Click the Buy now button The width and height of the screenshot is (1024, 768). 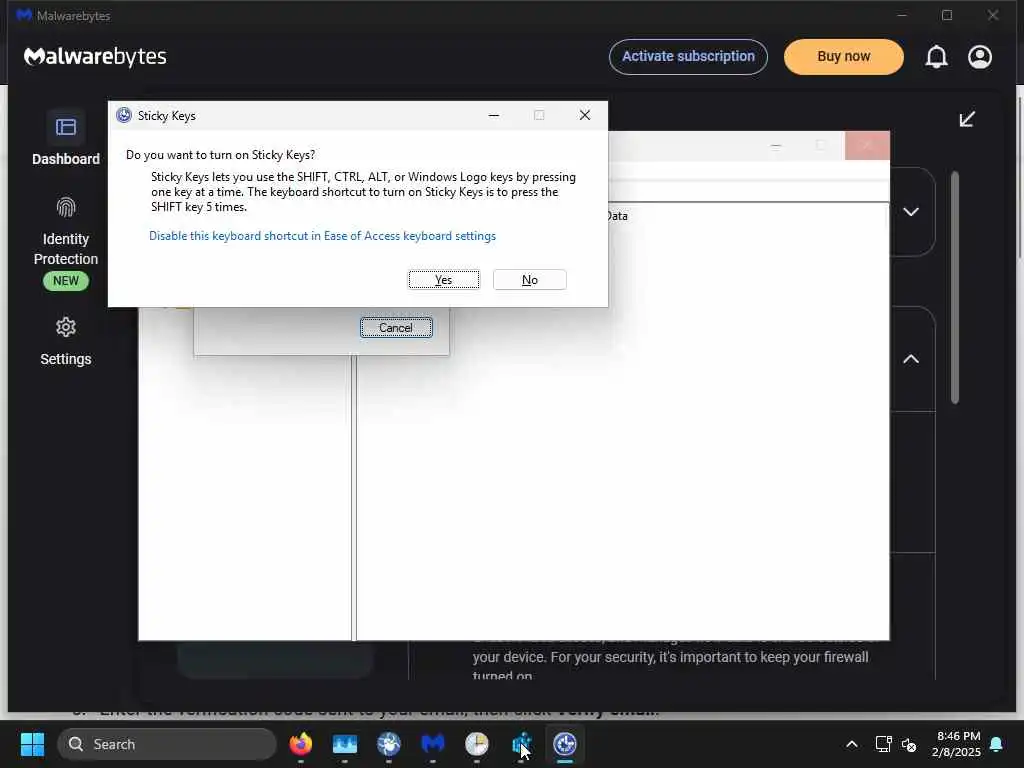844,57
